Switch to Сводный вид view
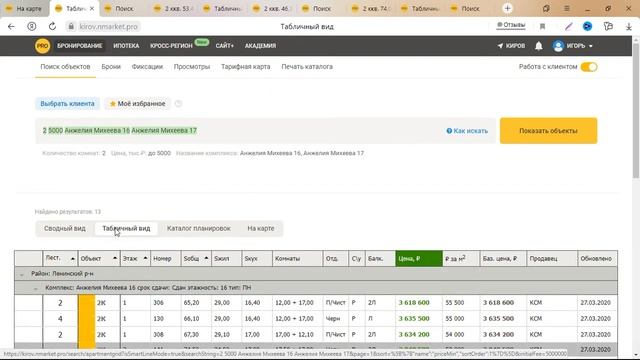The height and width of the screenshot is (360, 640). click(x=65, y=229)
